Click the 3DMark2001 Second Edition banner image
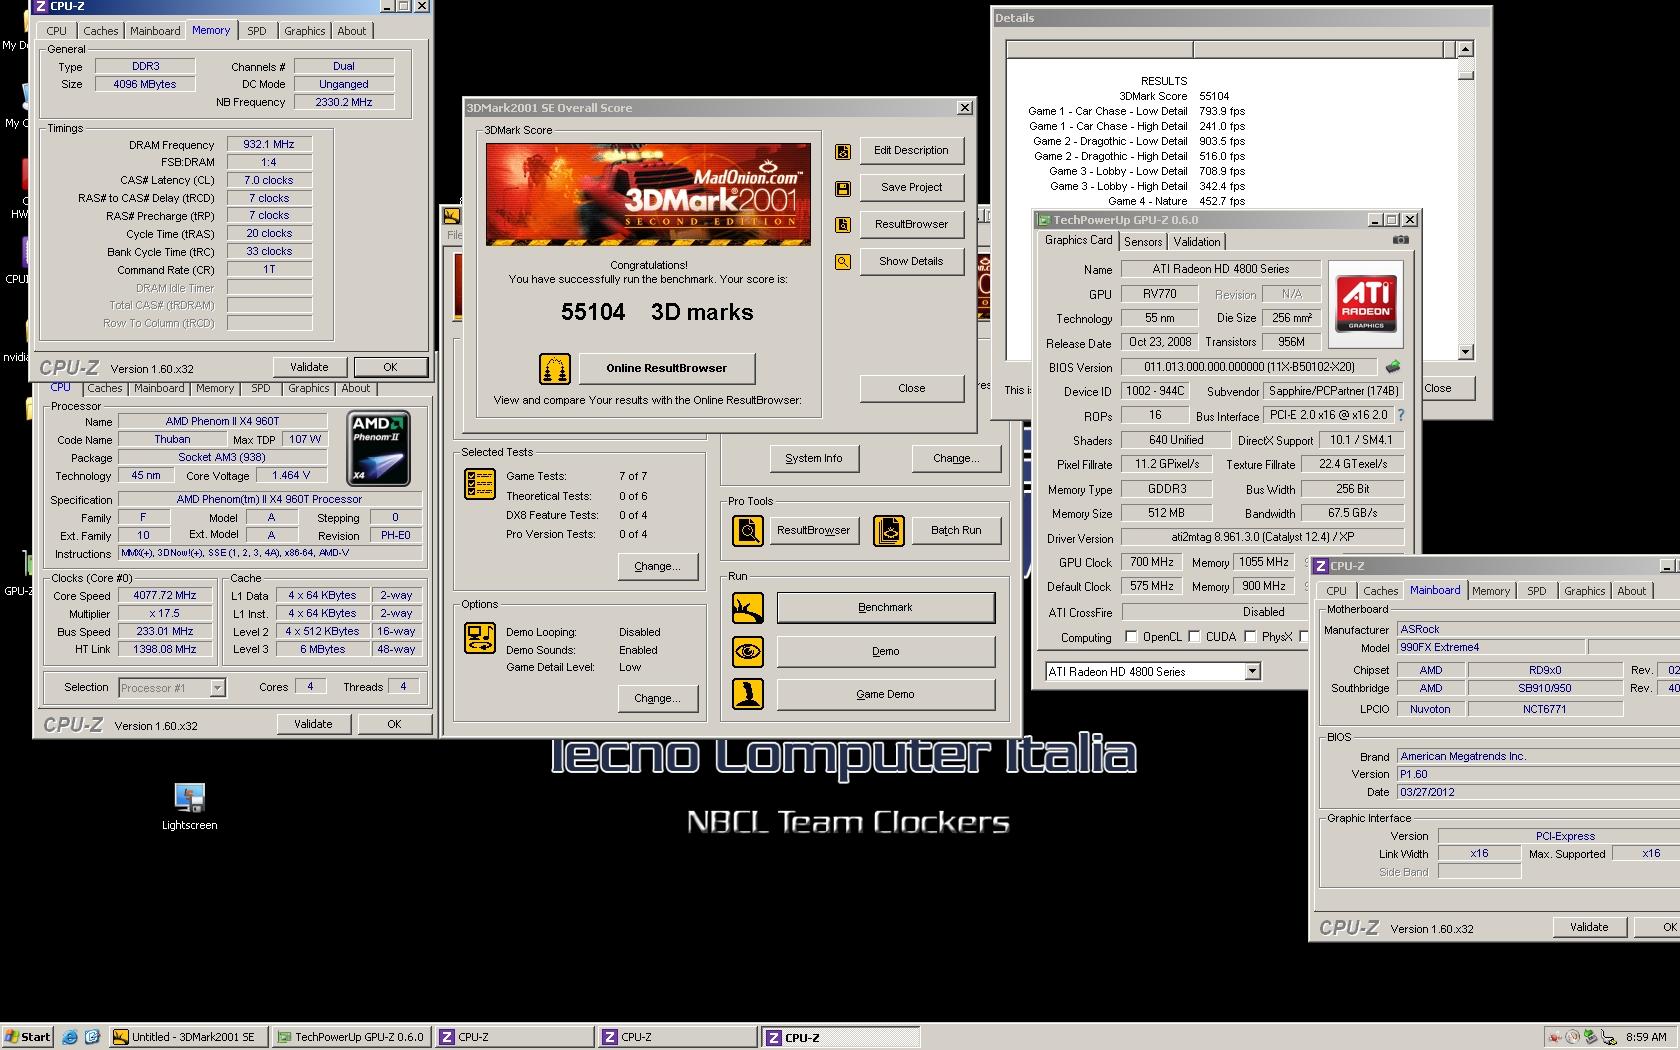The image size is (1680, 1050). 648,194
